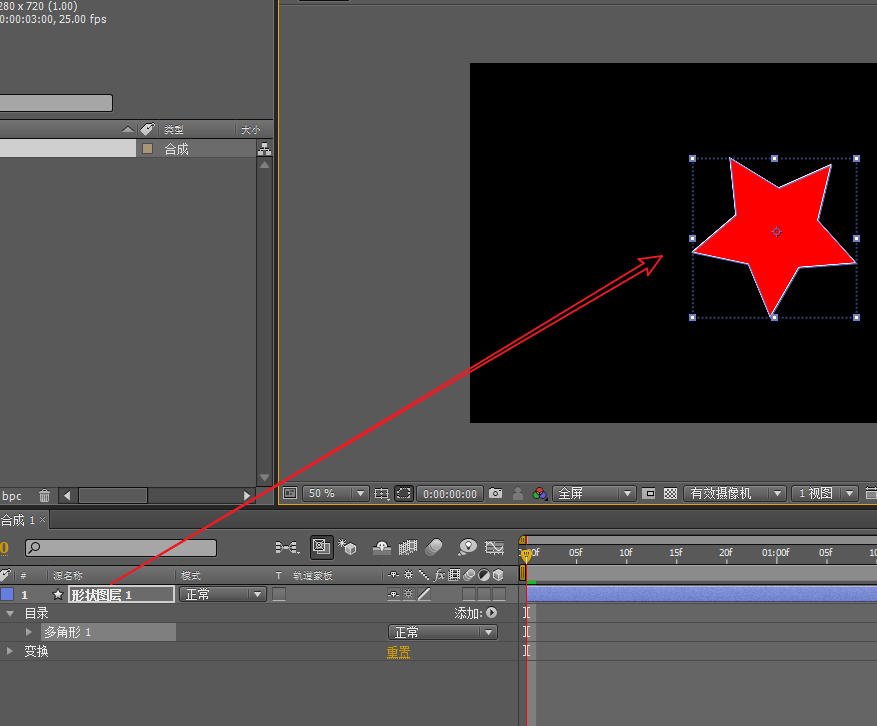Open the 50 % magnification dropdown
The width and height of the screenshot is (877, 726).
coord(335,493)
